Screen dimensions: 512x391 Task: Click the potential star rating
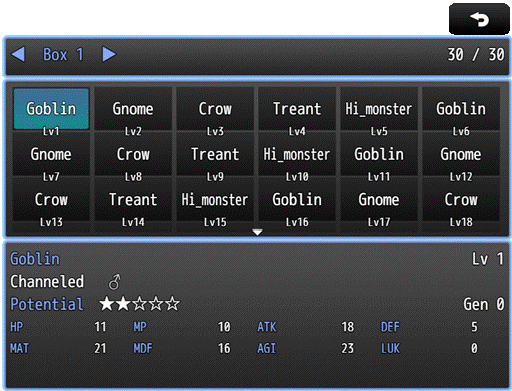point(140,304)
